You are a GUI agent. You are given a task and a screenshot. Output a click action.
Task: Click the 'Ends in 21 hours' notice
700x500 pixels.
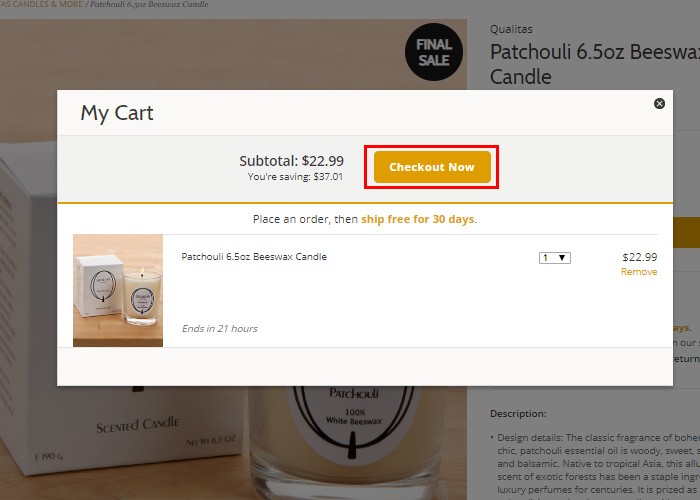pos(219,328)
